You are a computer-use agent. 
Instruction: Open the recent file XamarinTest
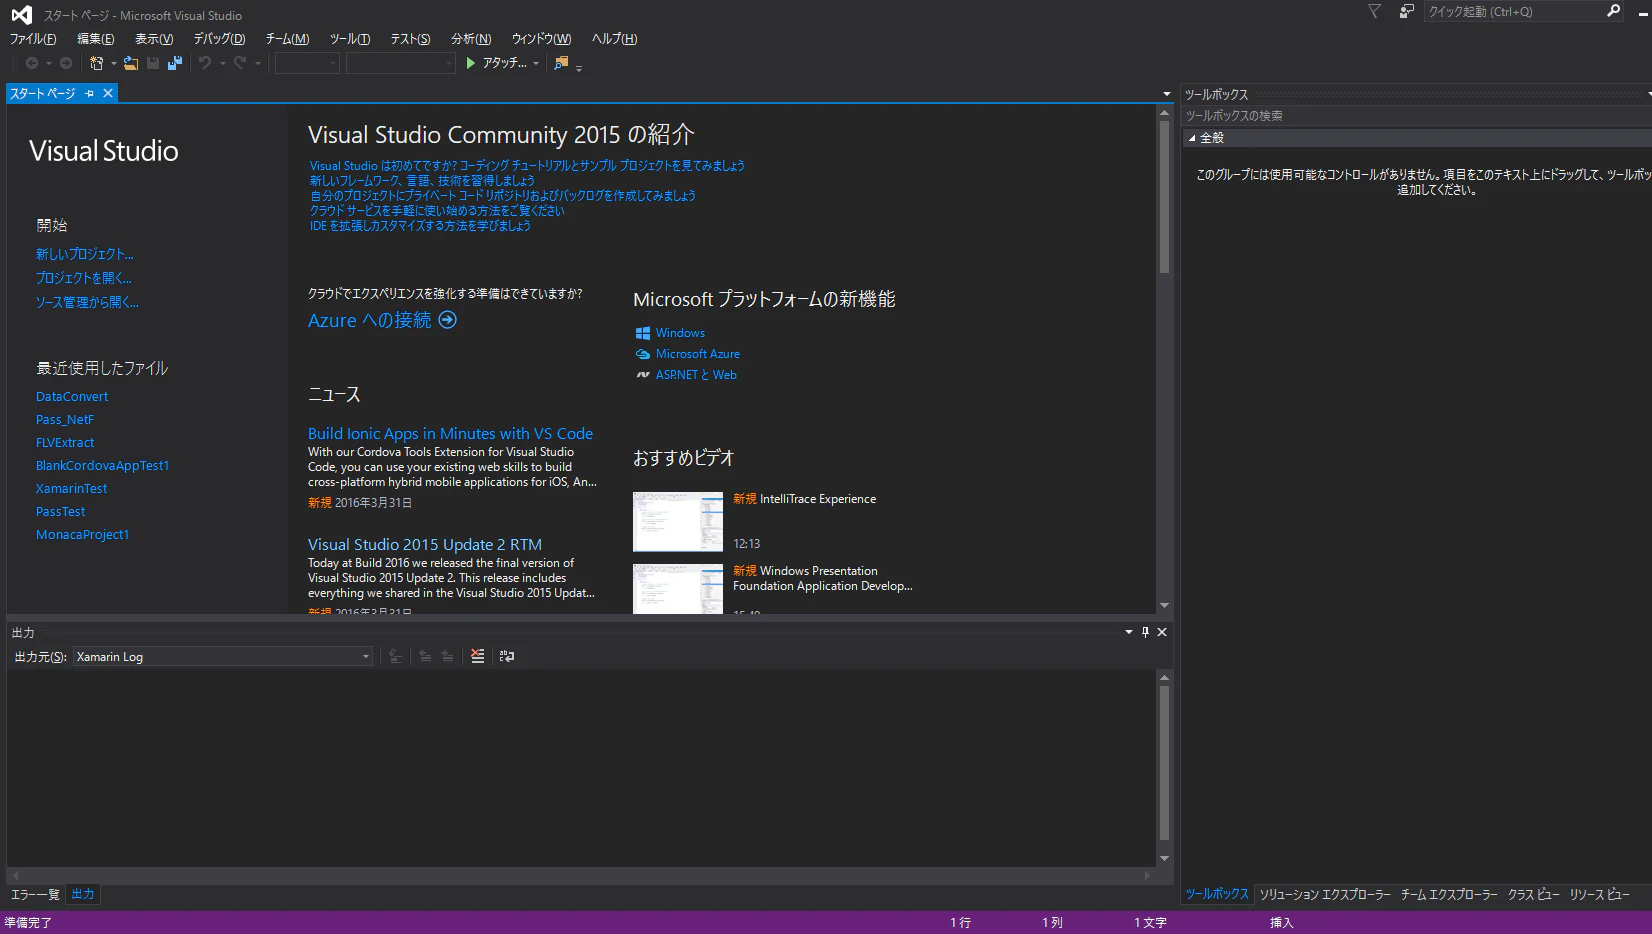pos(71,489)
